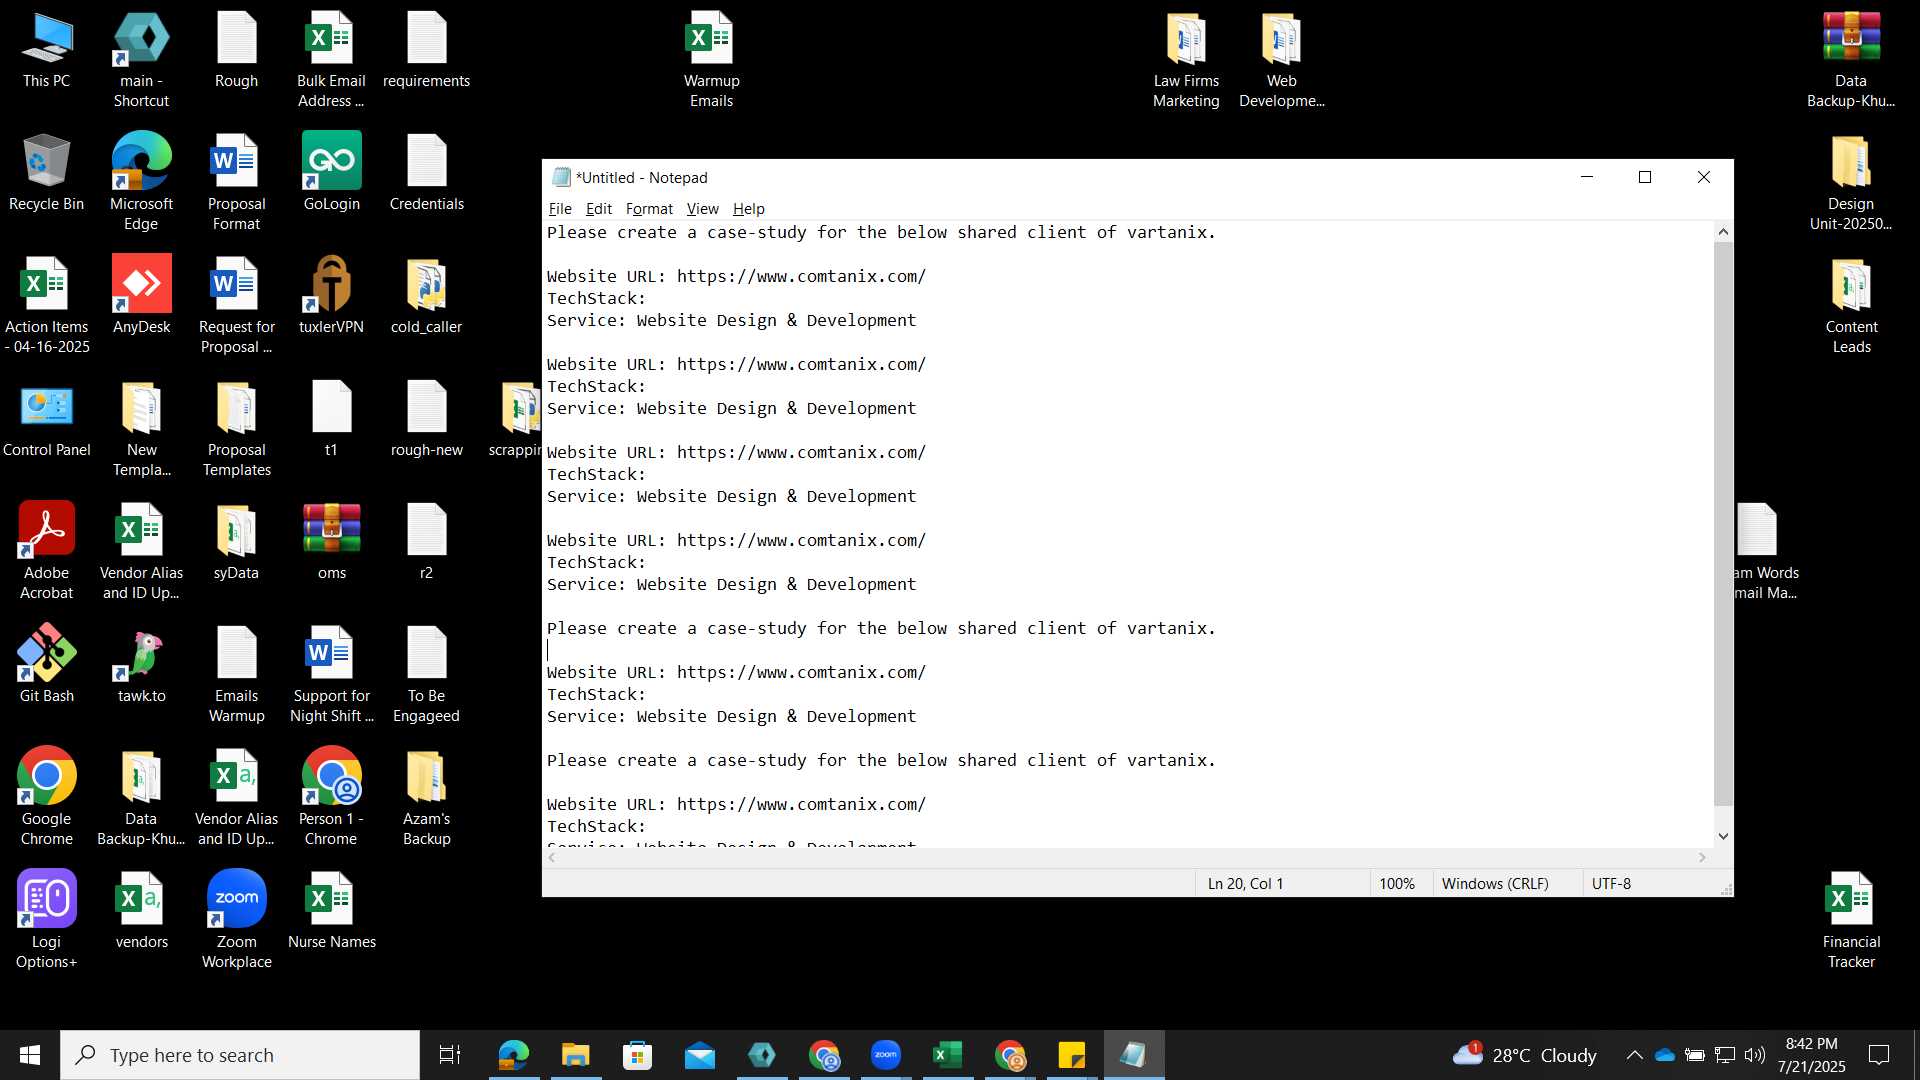
Task: Open the Help menu in Notepad
Action: tap(748, 208)
